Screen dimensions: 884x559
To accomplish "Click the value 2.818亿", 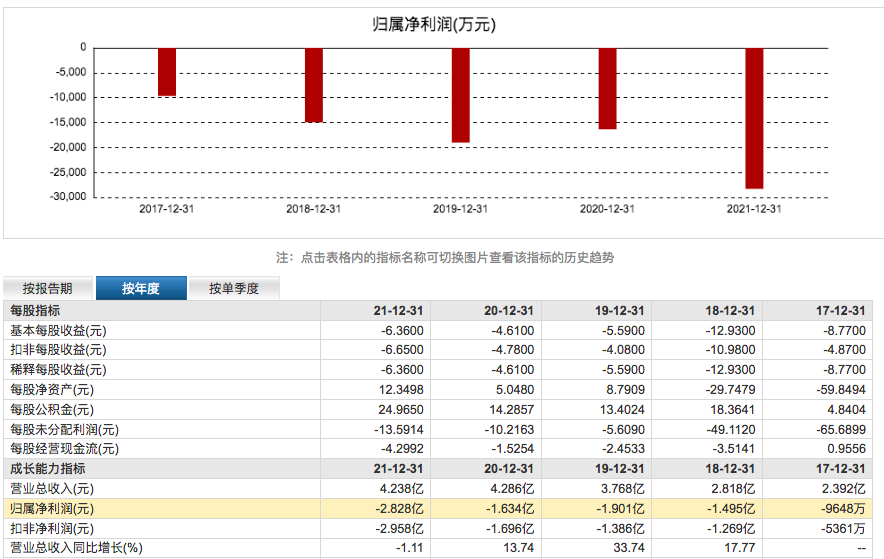I will coord(733,489).
